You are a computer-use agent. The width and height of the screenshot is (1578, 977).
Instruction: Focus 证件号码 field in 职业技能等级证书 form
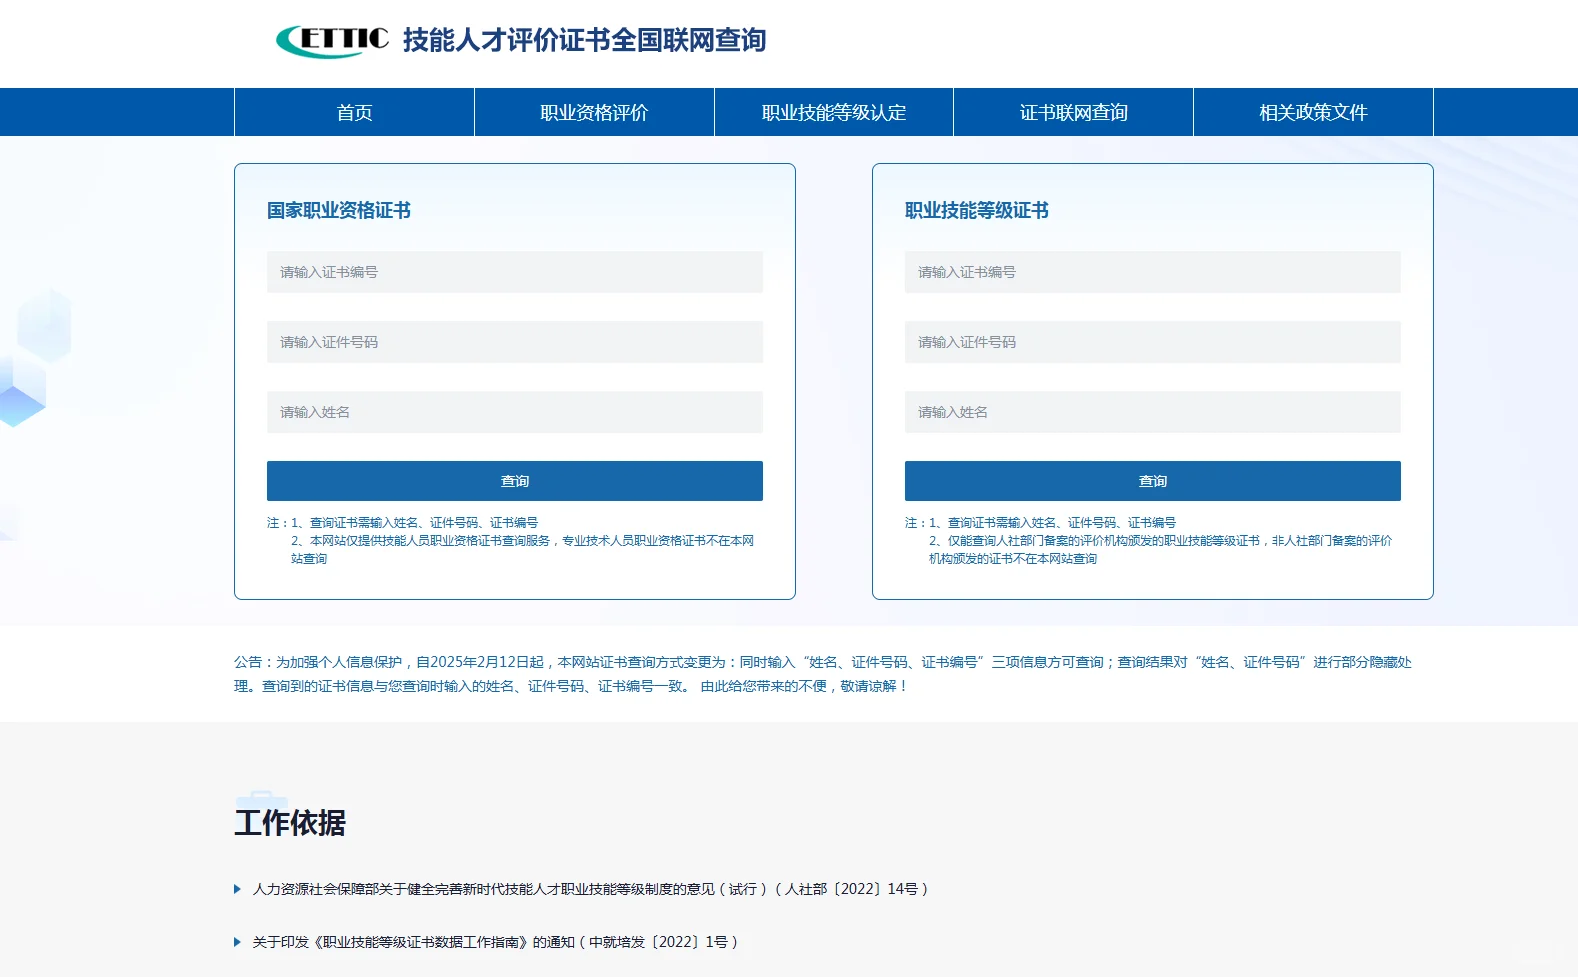point(1153,342)
